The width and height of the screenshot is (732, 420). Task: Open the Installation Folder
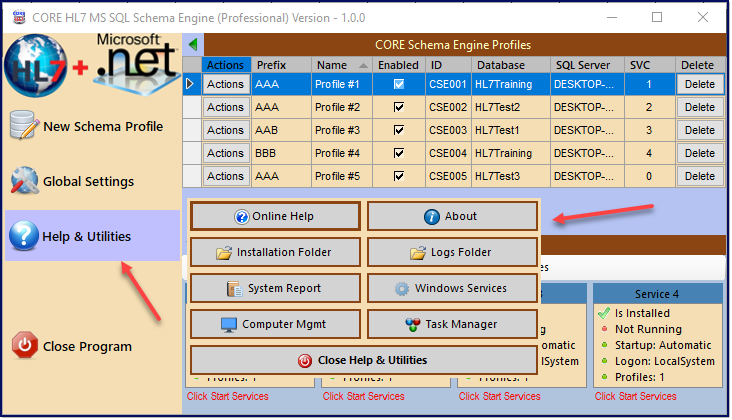click(x=275, y=252)
